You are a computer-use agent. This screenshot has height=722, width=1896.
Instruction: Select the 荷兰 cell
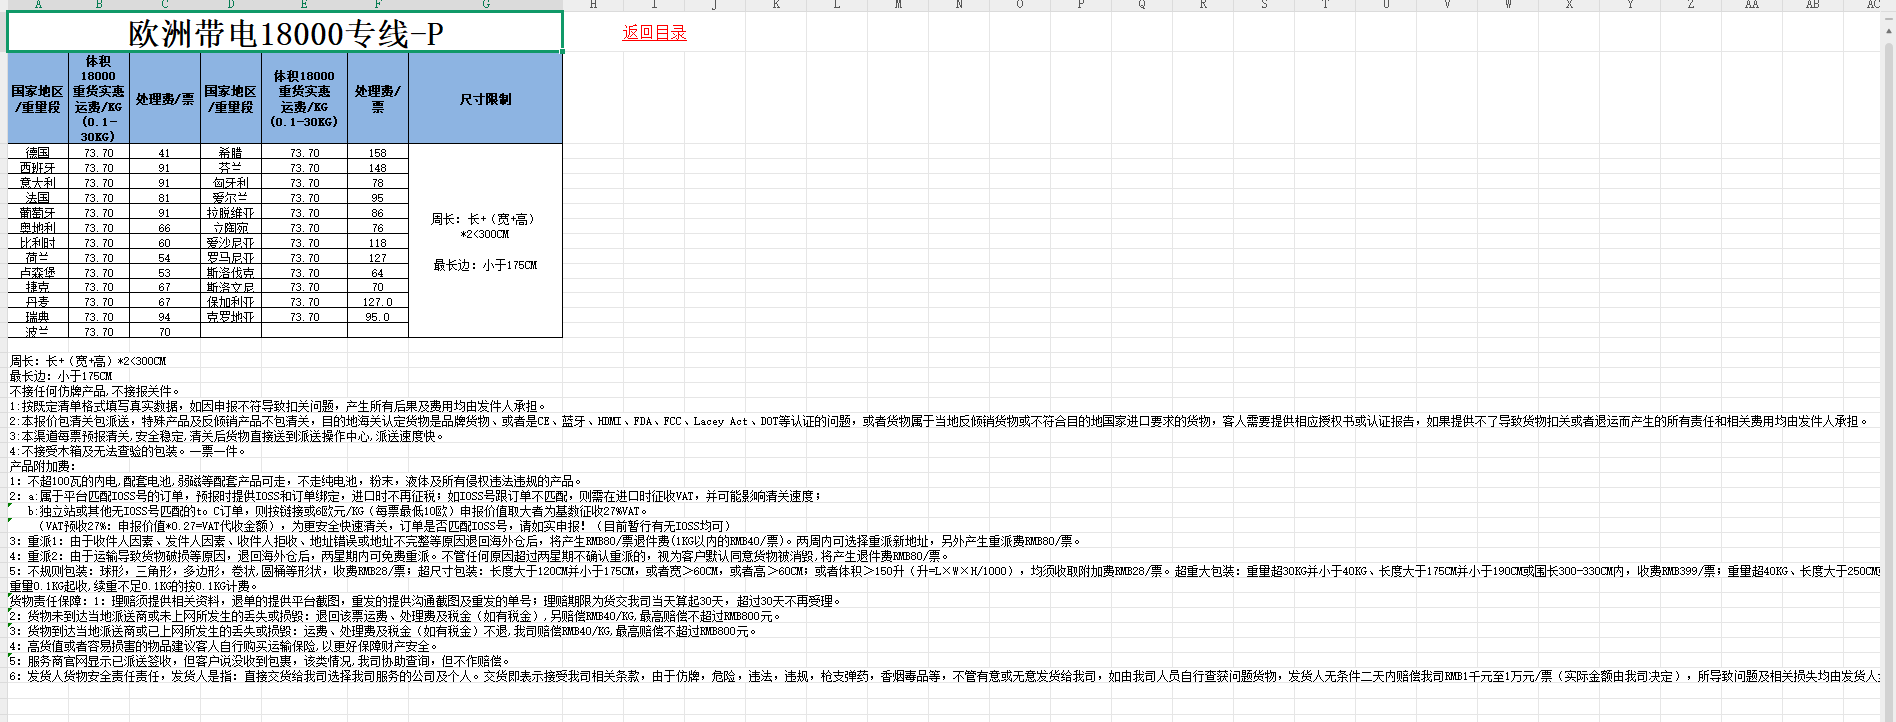click(x=38, y=258)
